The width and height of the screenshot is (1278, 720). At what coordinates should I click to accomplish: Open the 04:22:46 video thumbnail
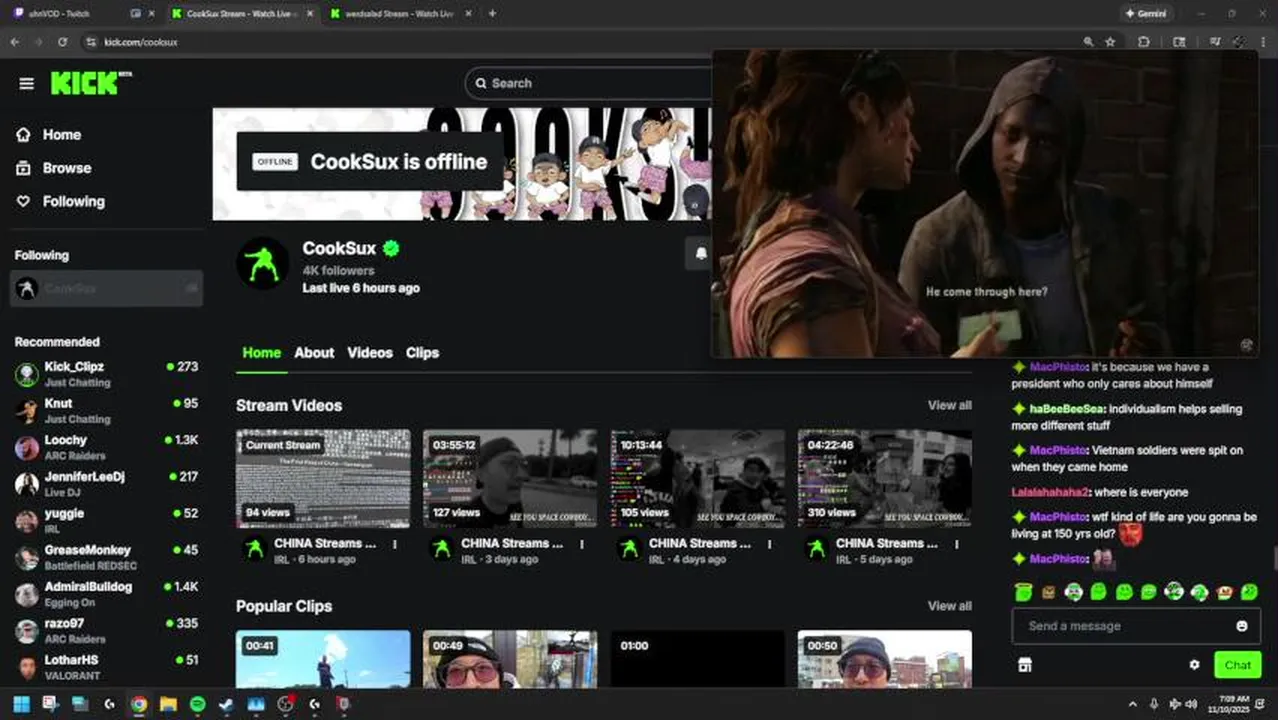pyautogui.click(x=885, y=478)
